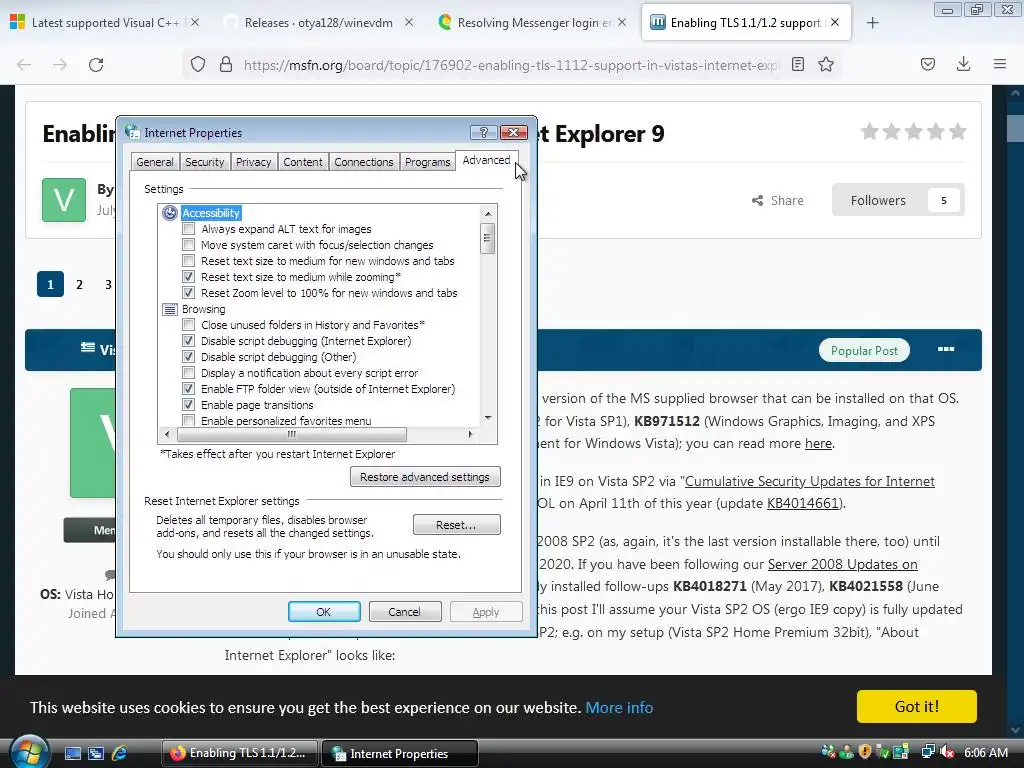
Task: Click the Share icon on the forum page
Action: 758,200
